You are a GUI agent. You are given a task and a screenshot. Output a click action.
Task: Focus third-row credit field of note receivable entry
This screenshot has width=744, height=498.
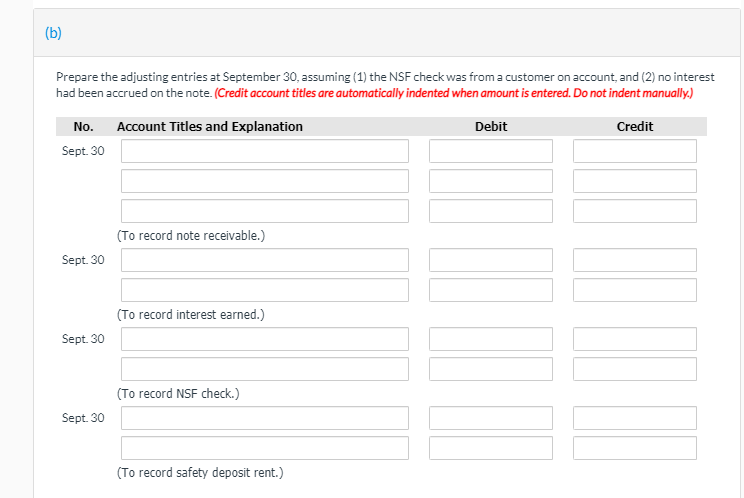635,211
